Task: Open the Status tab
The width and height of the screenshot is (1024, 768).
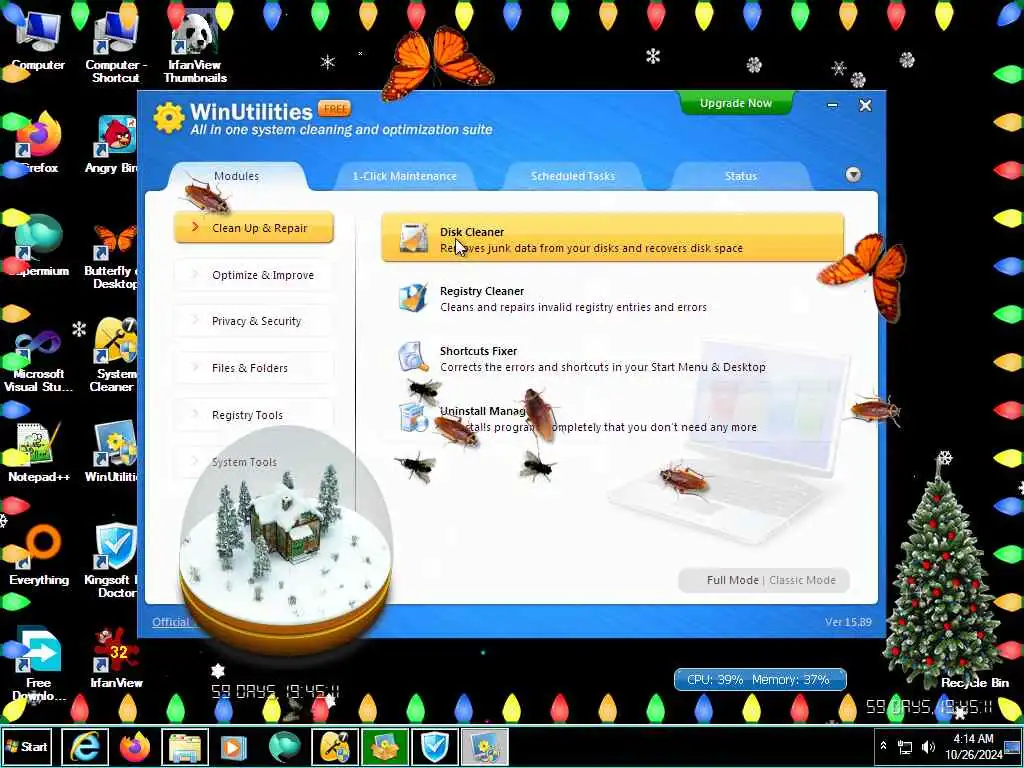Action: click(741, 176)
